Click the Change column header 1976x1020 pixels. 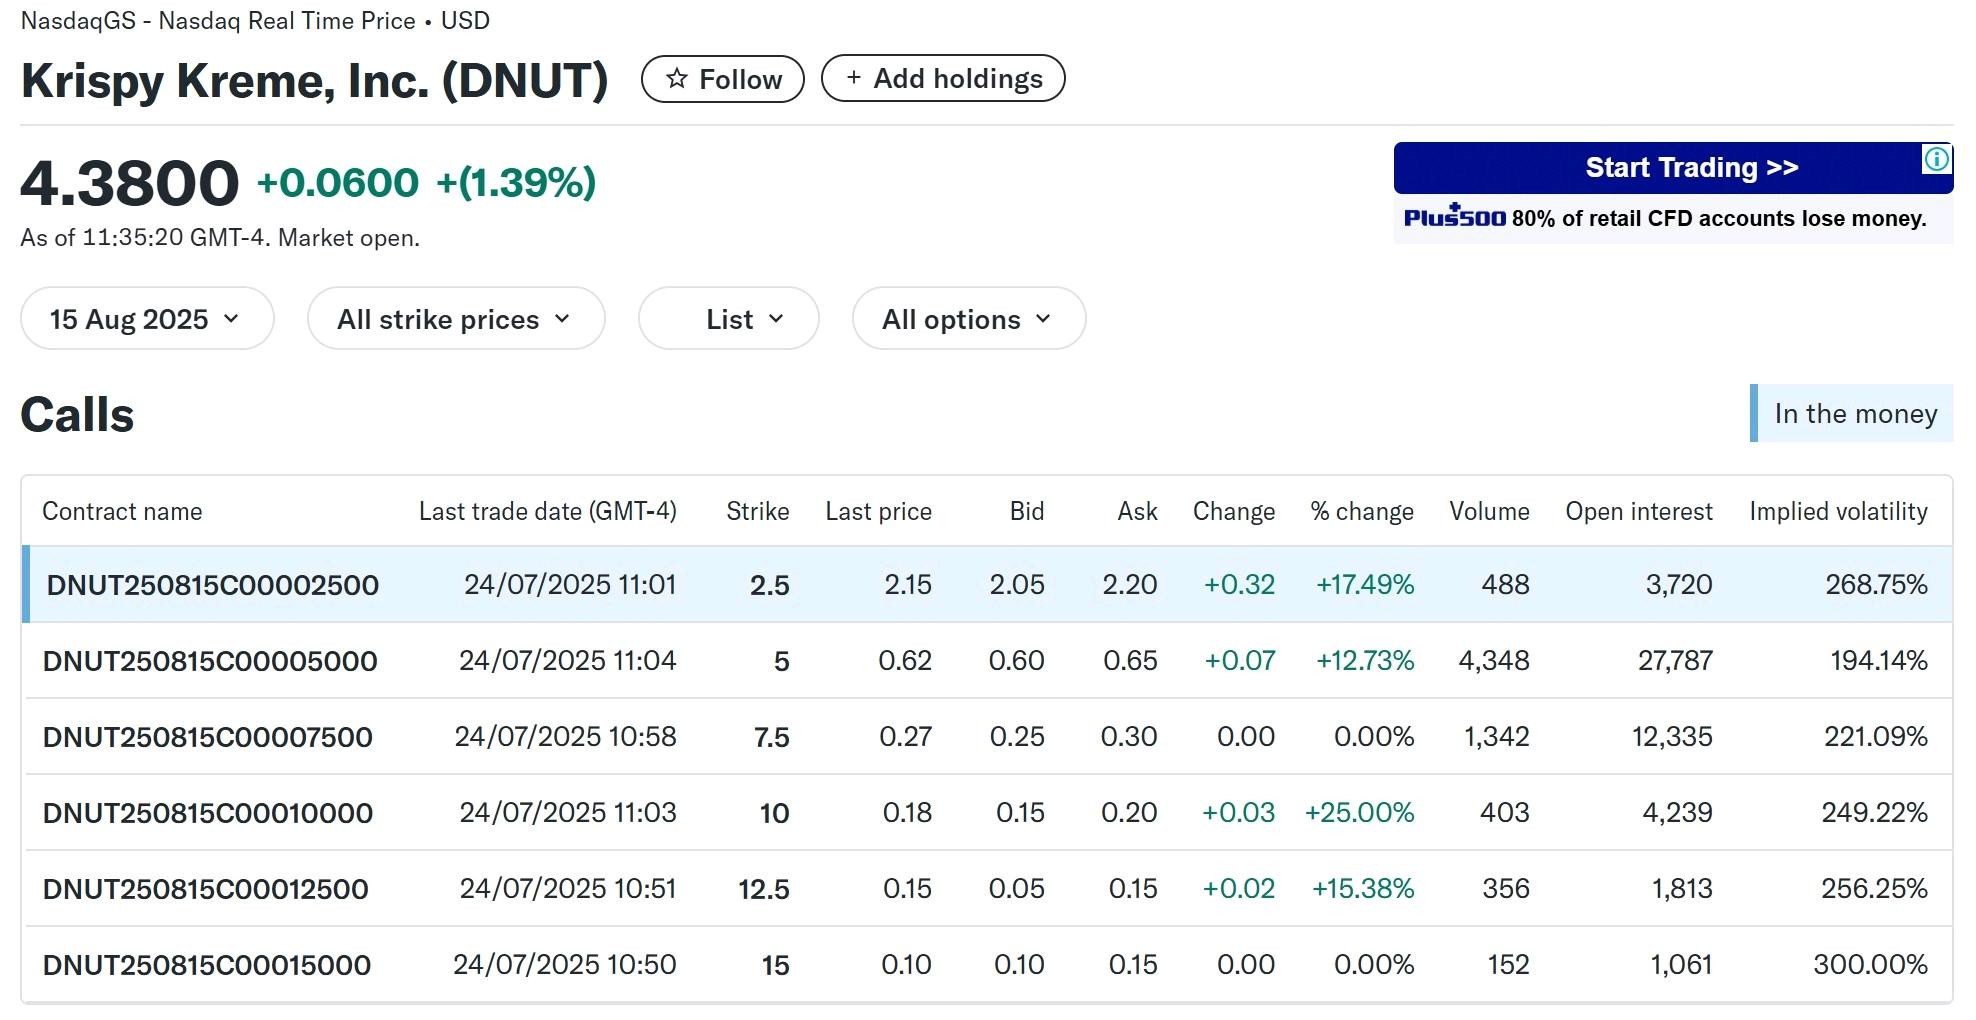[1234, 511]
